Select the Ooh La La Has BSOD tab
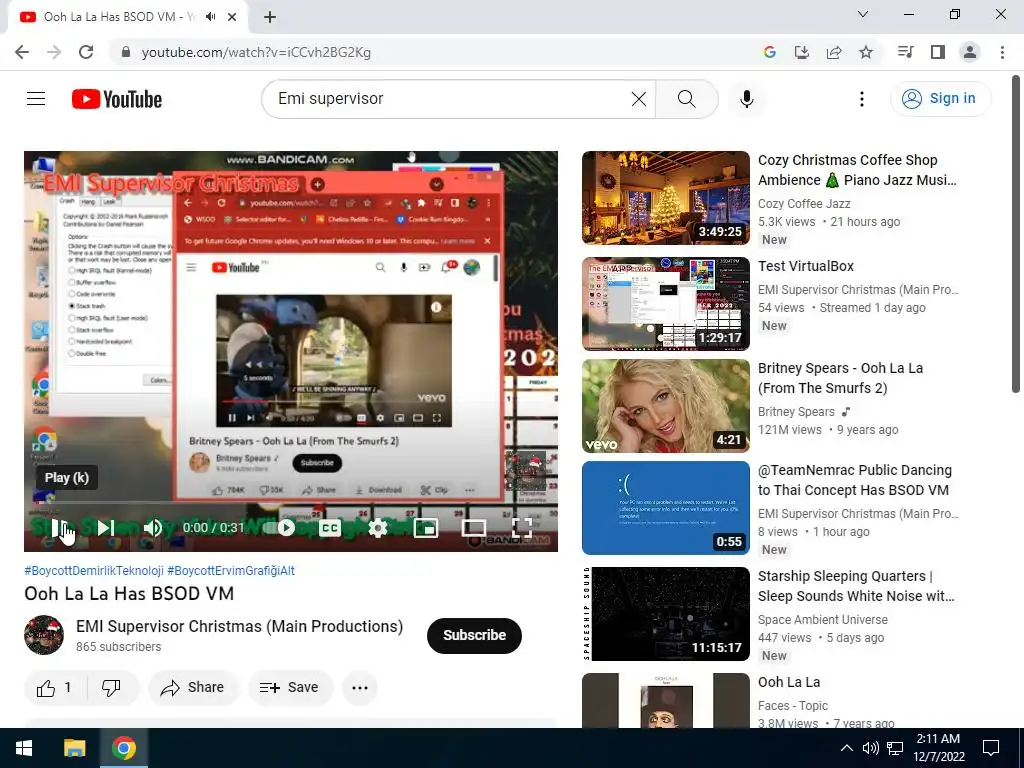The image size is (1024, 768). pyautogui.click(x=120, y=17)
